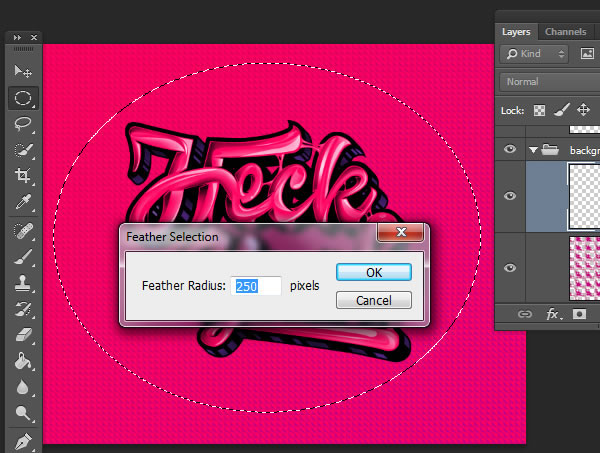Select the Move tool

23,71
